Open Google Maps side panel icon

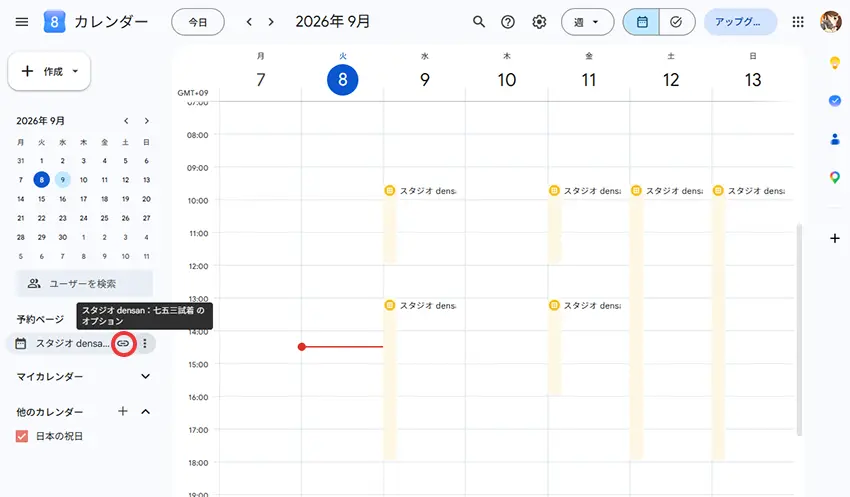[835, 177]
